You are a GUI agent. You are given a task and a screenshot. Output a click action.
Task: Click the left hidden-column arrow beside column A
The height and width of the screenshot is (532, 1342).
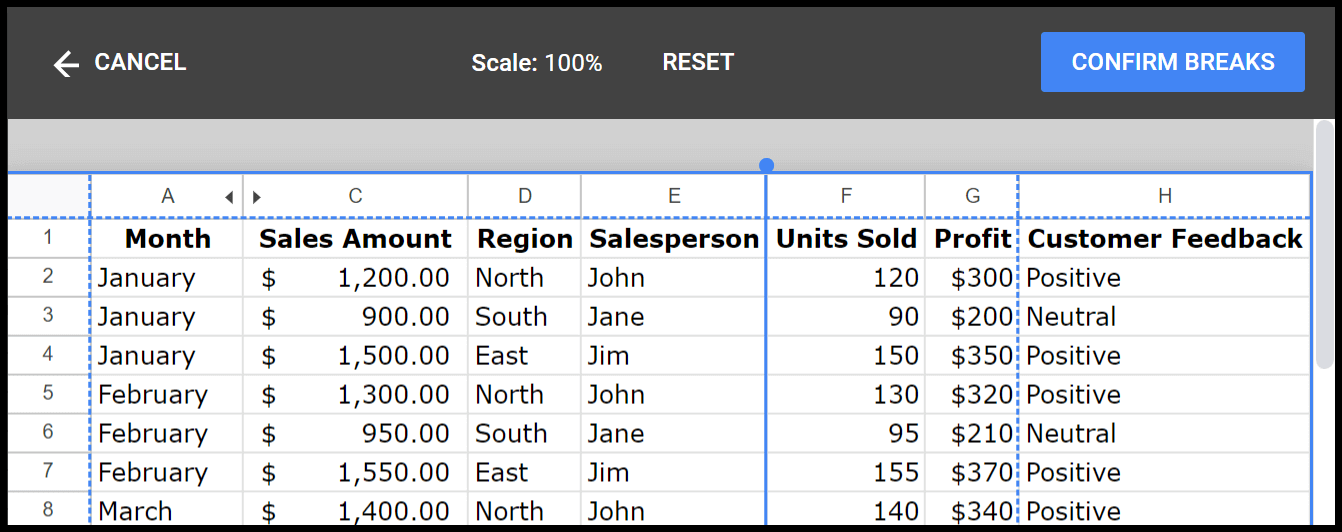[229, 198]
